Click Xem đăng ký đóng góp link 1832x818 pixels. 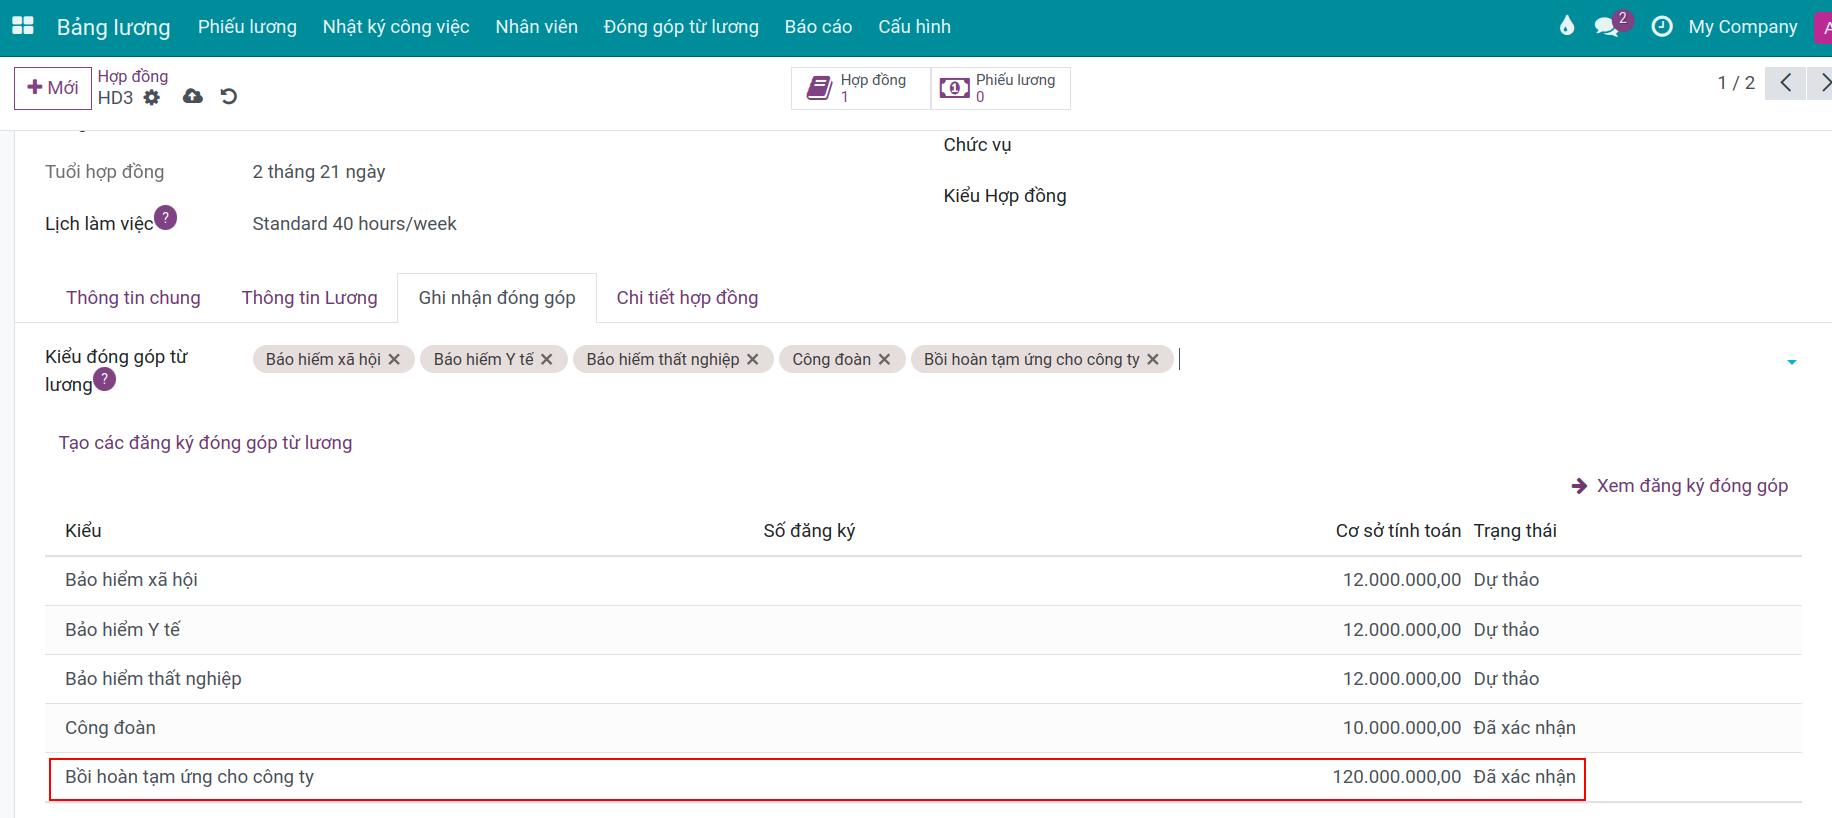pyautogui.click(x=1680, y=486)
